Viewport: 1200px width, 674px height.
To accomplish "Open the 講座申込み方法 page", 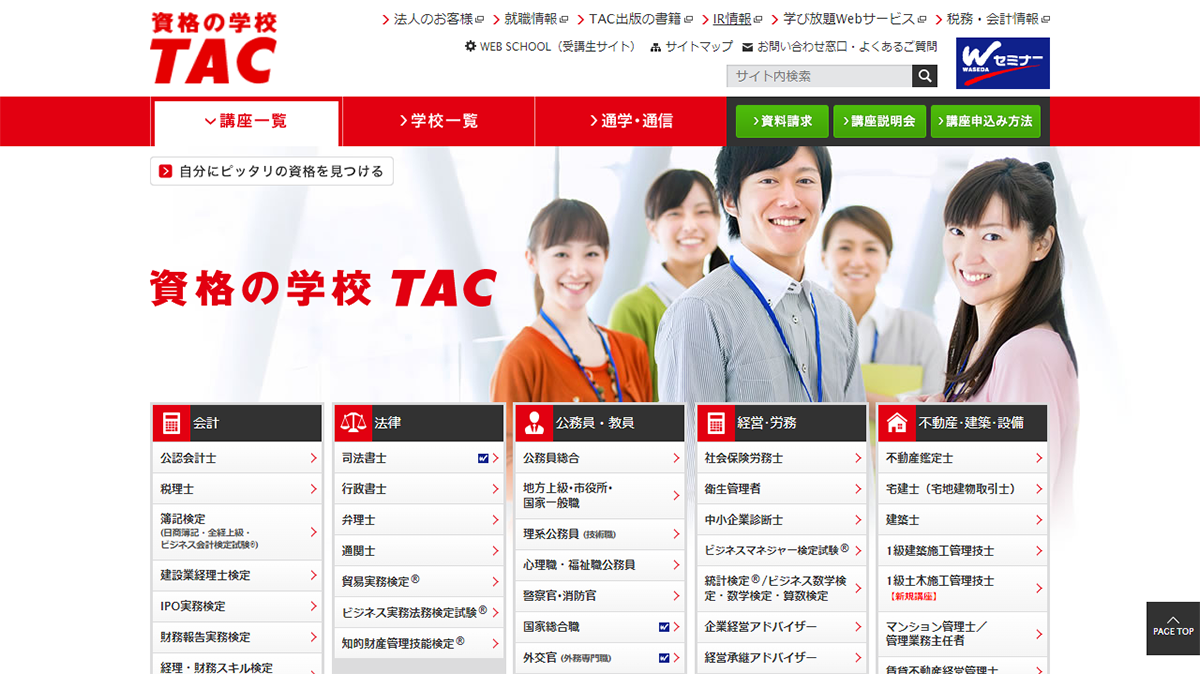I will (985, 120).
